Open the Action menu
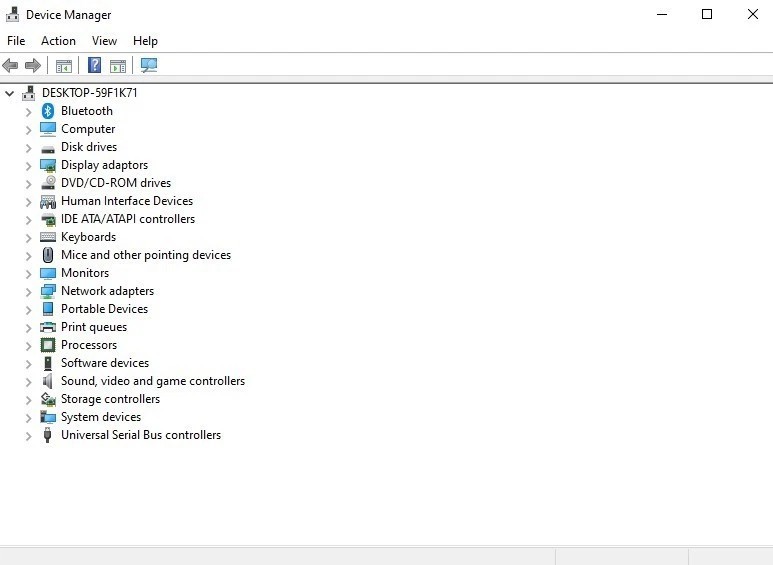The height and width of the screenshot is (565, 773). point(58,40)
